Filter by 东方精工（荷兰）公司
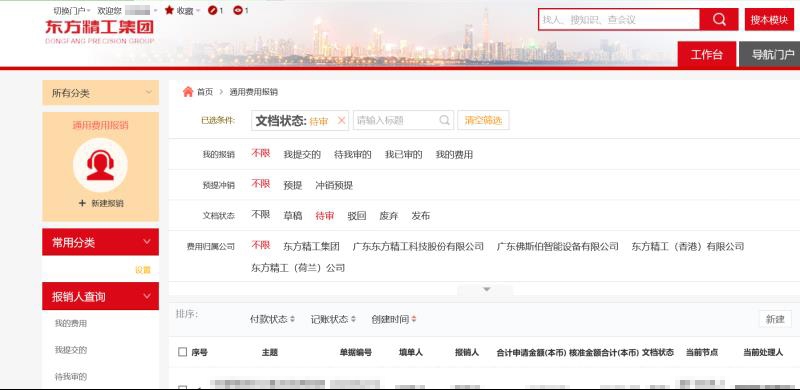Viewport: 800px width, 390px height. coord(298,268)
